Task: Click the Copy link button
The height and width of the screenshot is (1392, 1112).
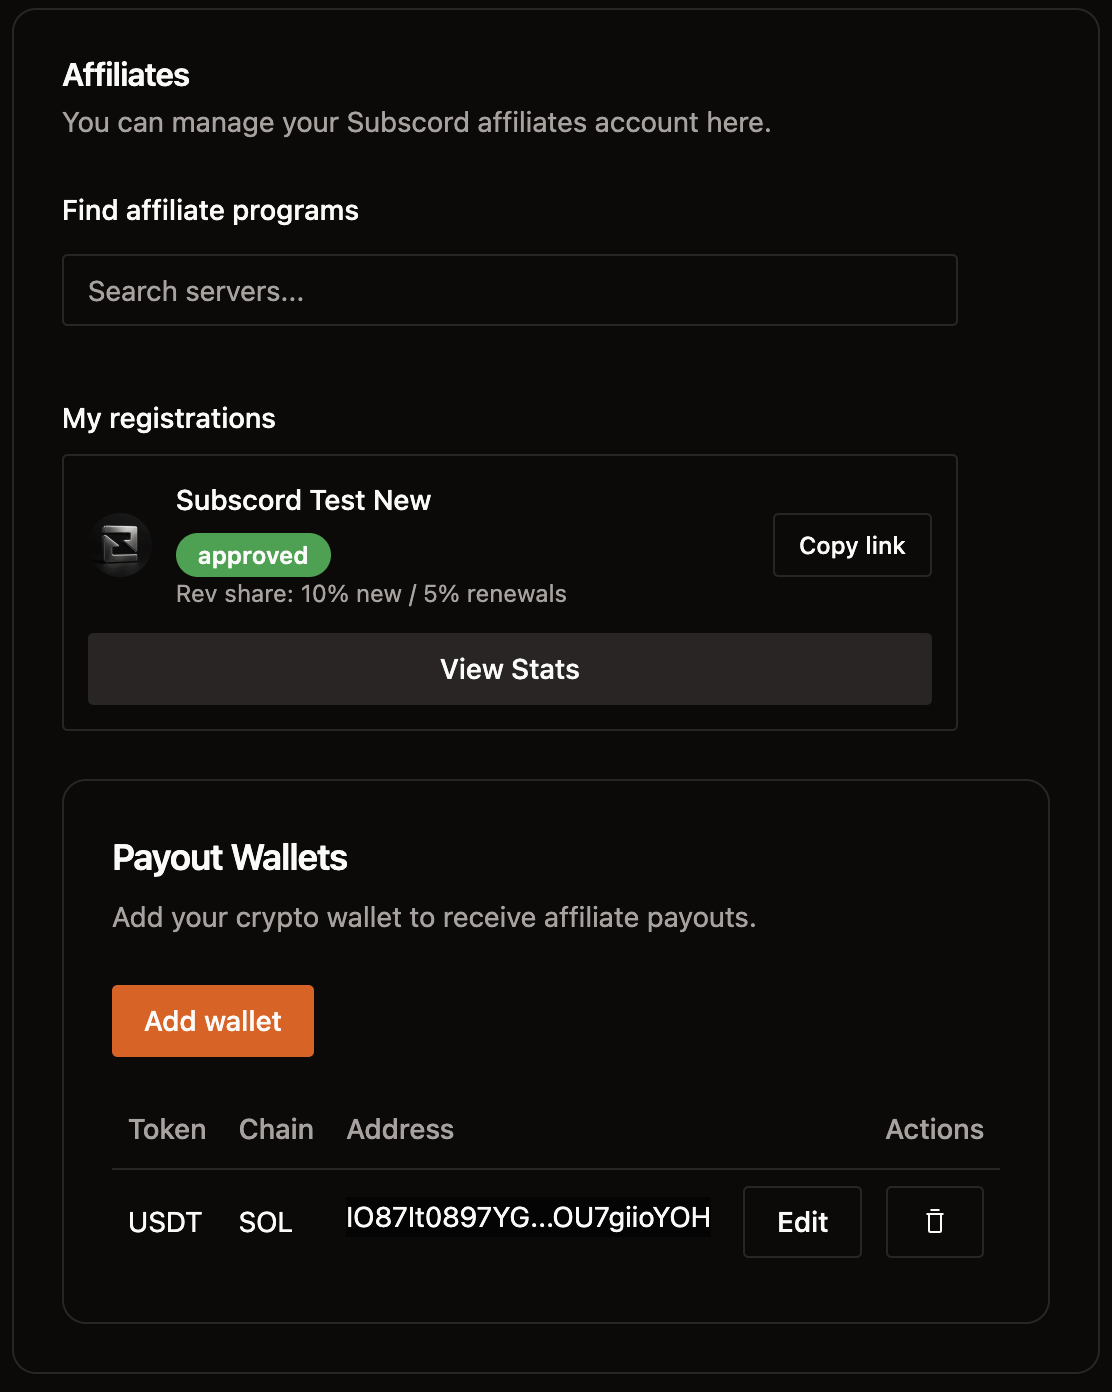Action: pyautogui.click(x=851, y=545)
